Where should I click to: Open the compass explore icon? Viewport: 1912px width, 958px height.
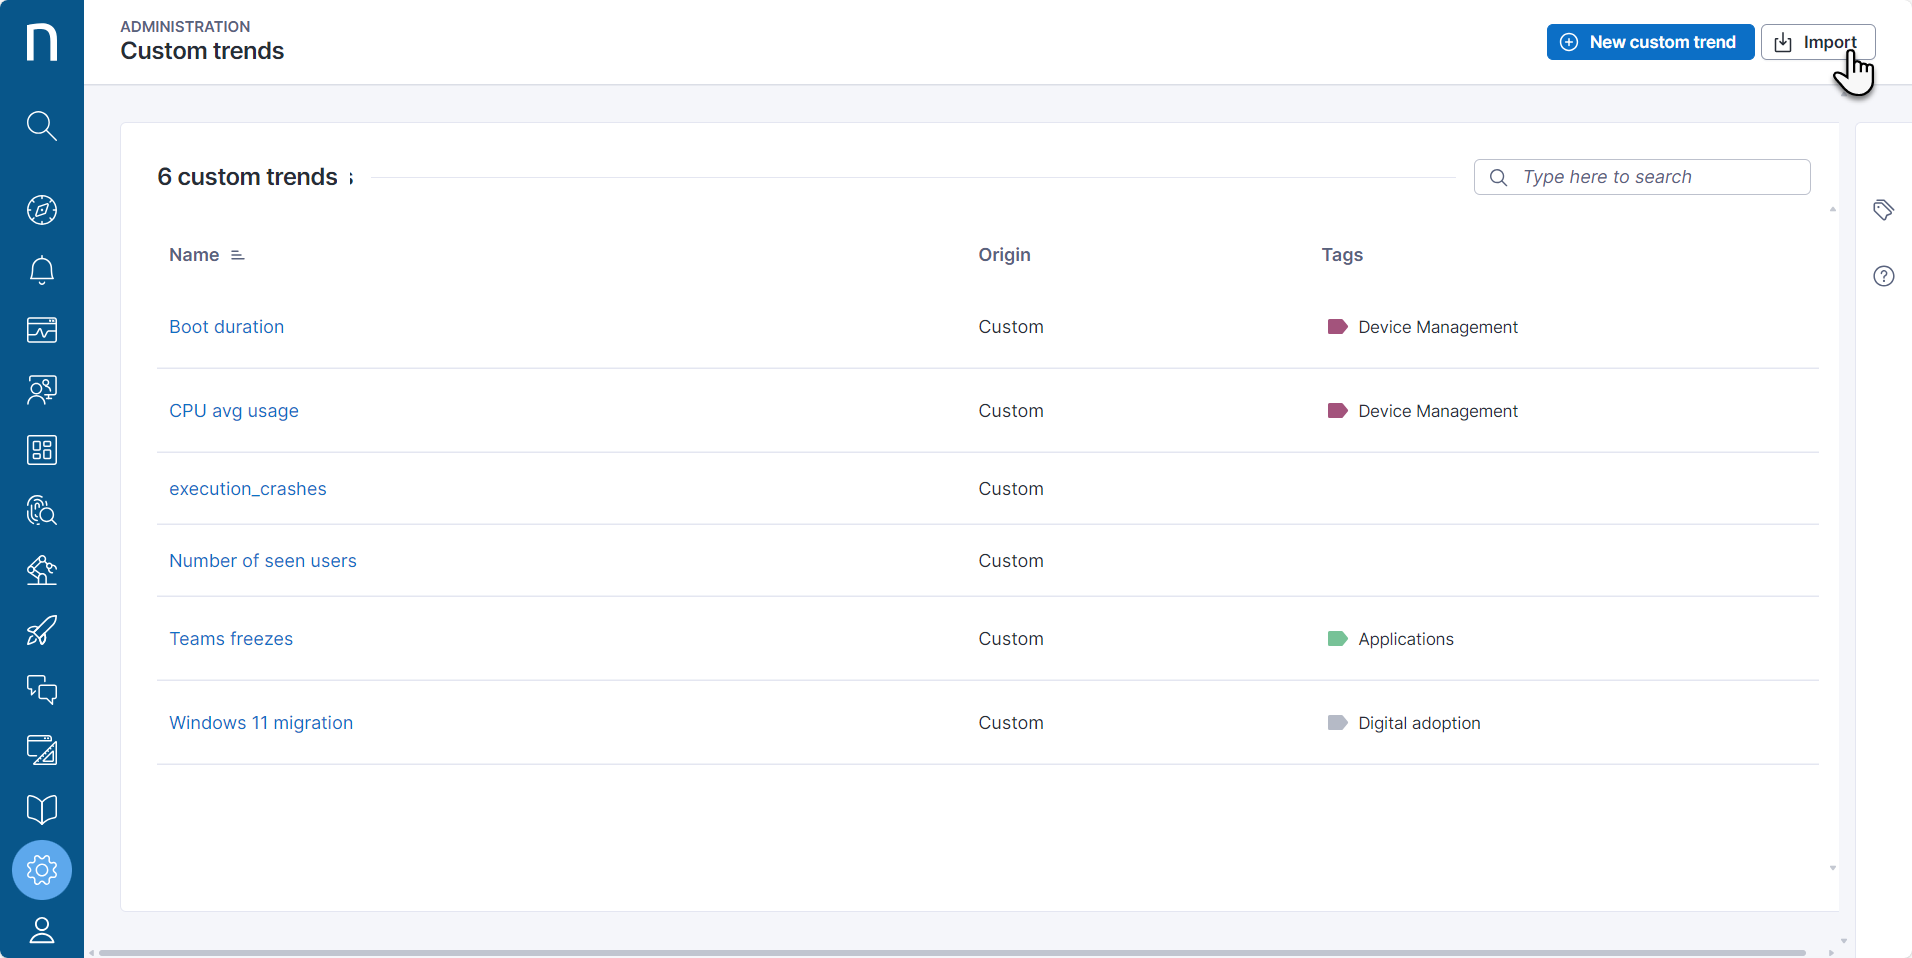point(41,210)
